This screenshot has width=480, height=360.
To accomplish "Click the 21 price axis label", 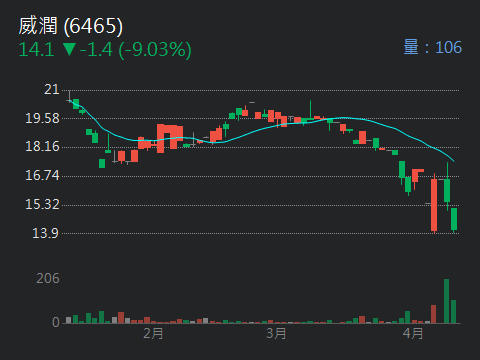I will click(52, 89).
